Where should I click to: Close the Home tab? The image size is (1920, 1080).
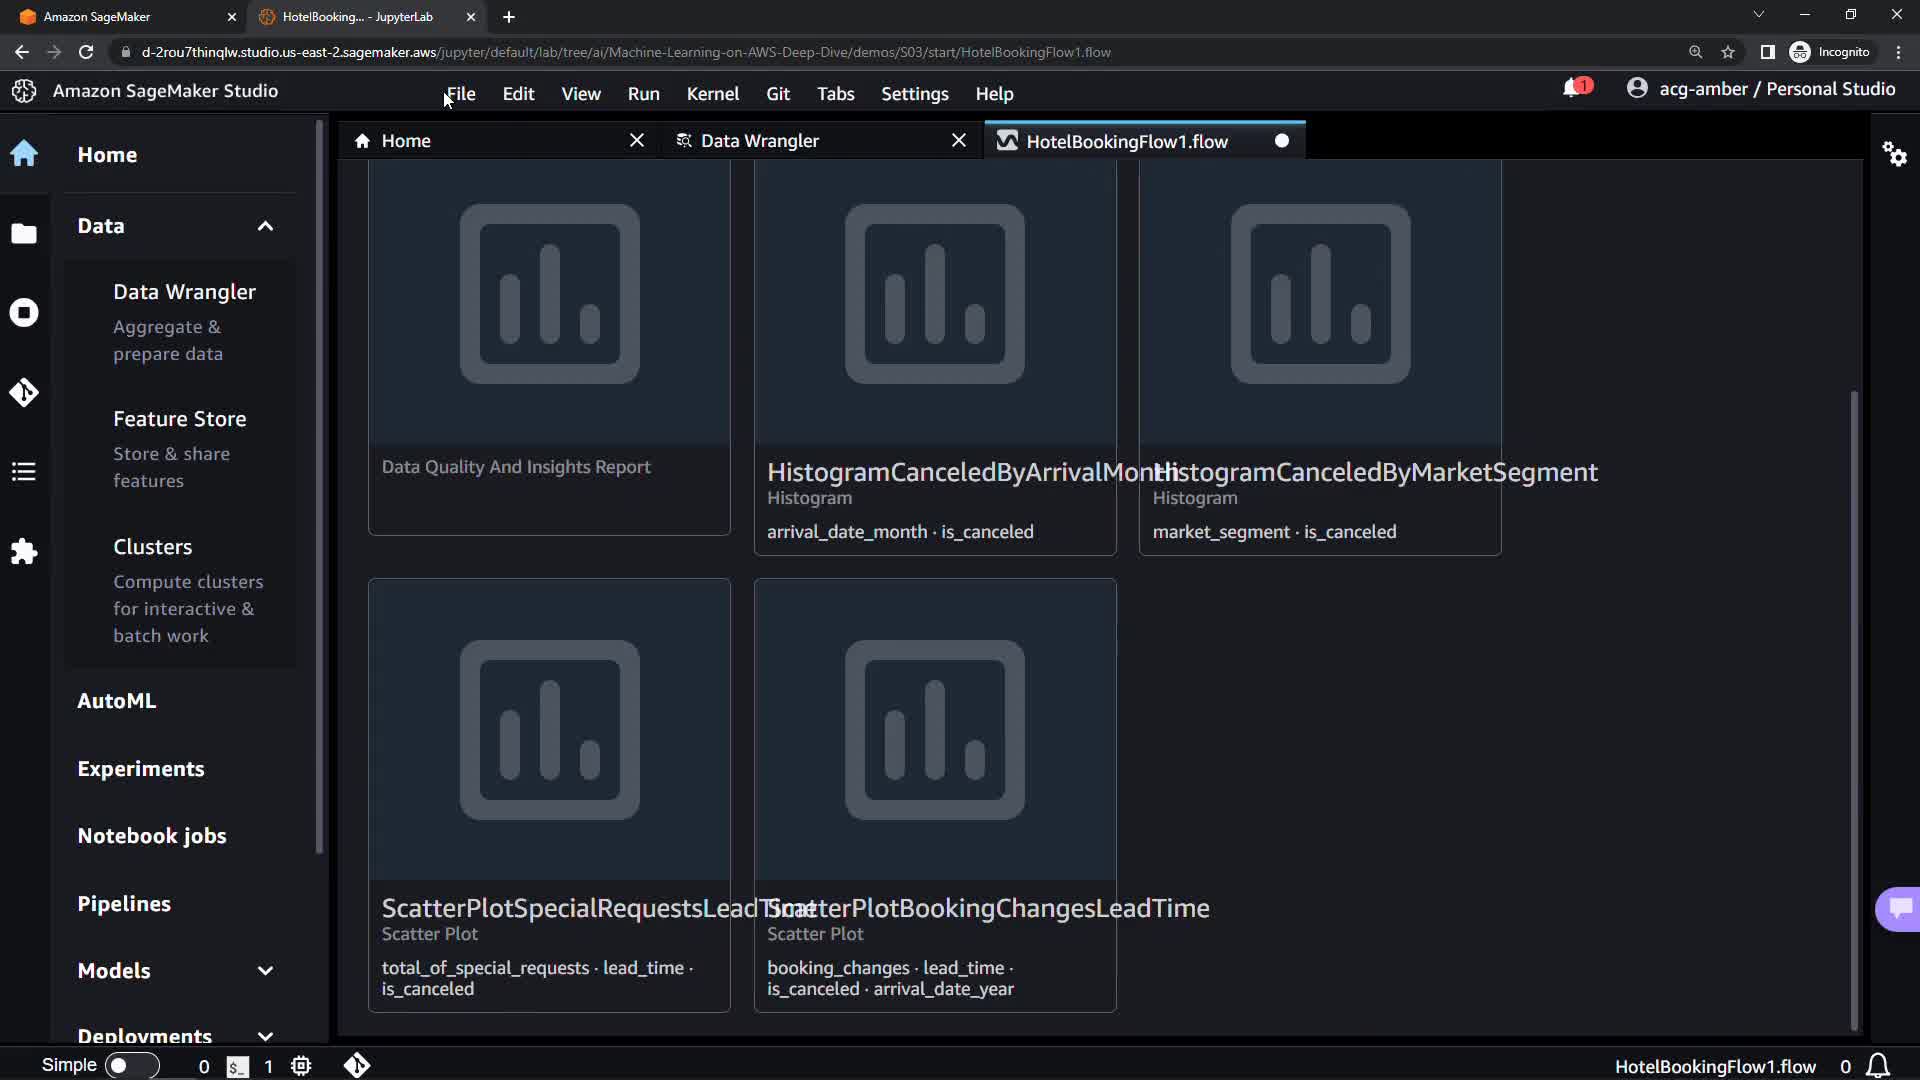coord(637,141)
